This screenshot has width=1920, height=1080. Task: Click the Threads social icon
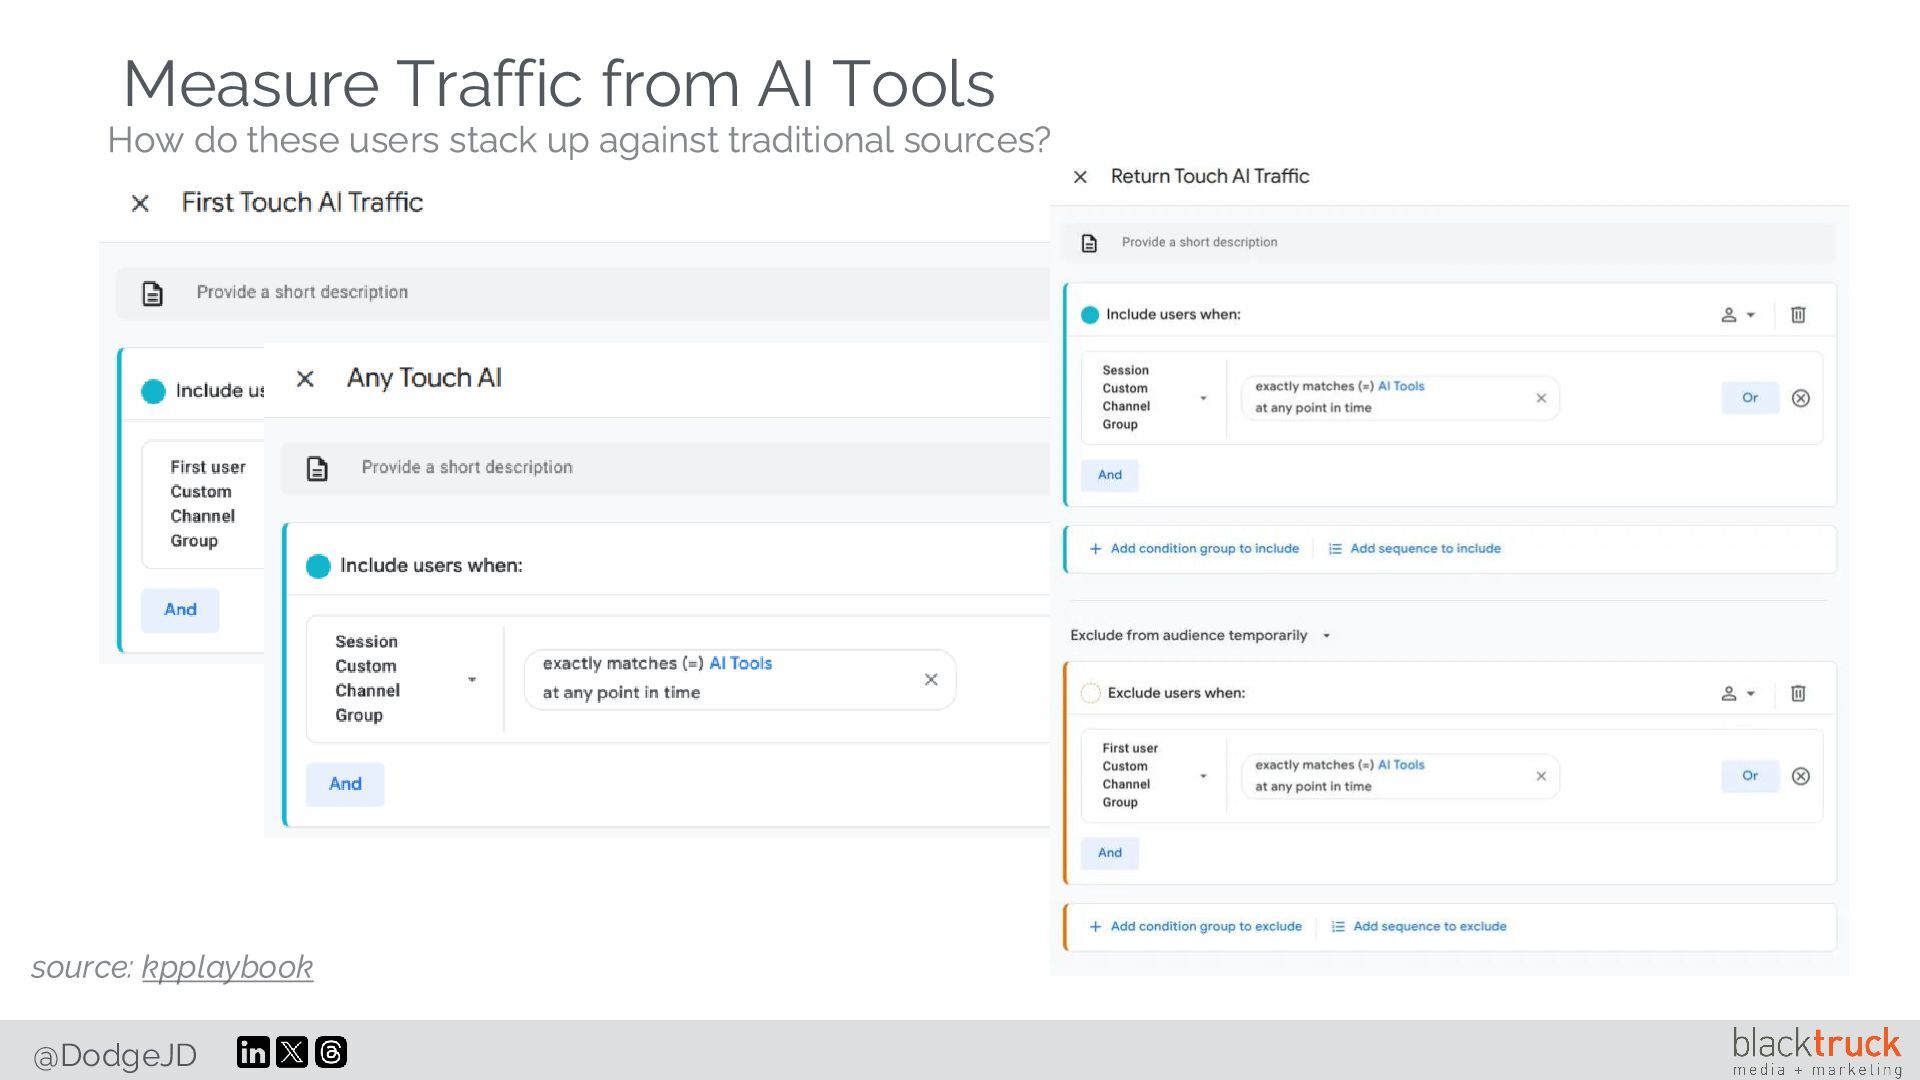331,1052
